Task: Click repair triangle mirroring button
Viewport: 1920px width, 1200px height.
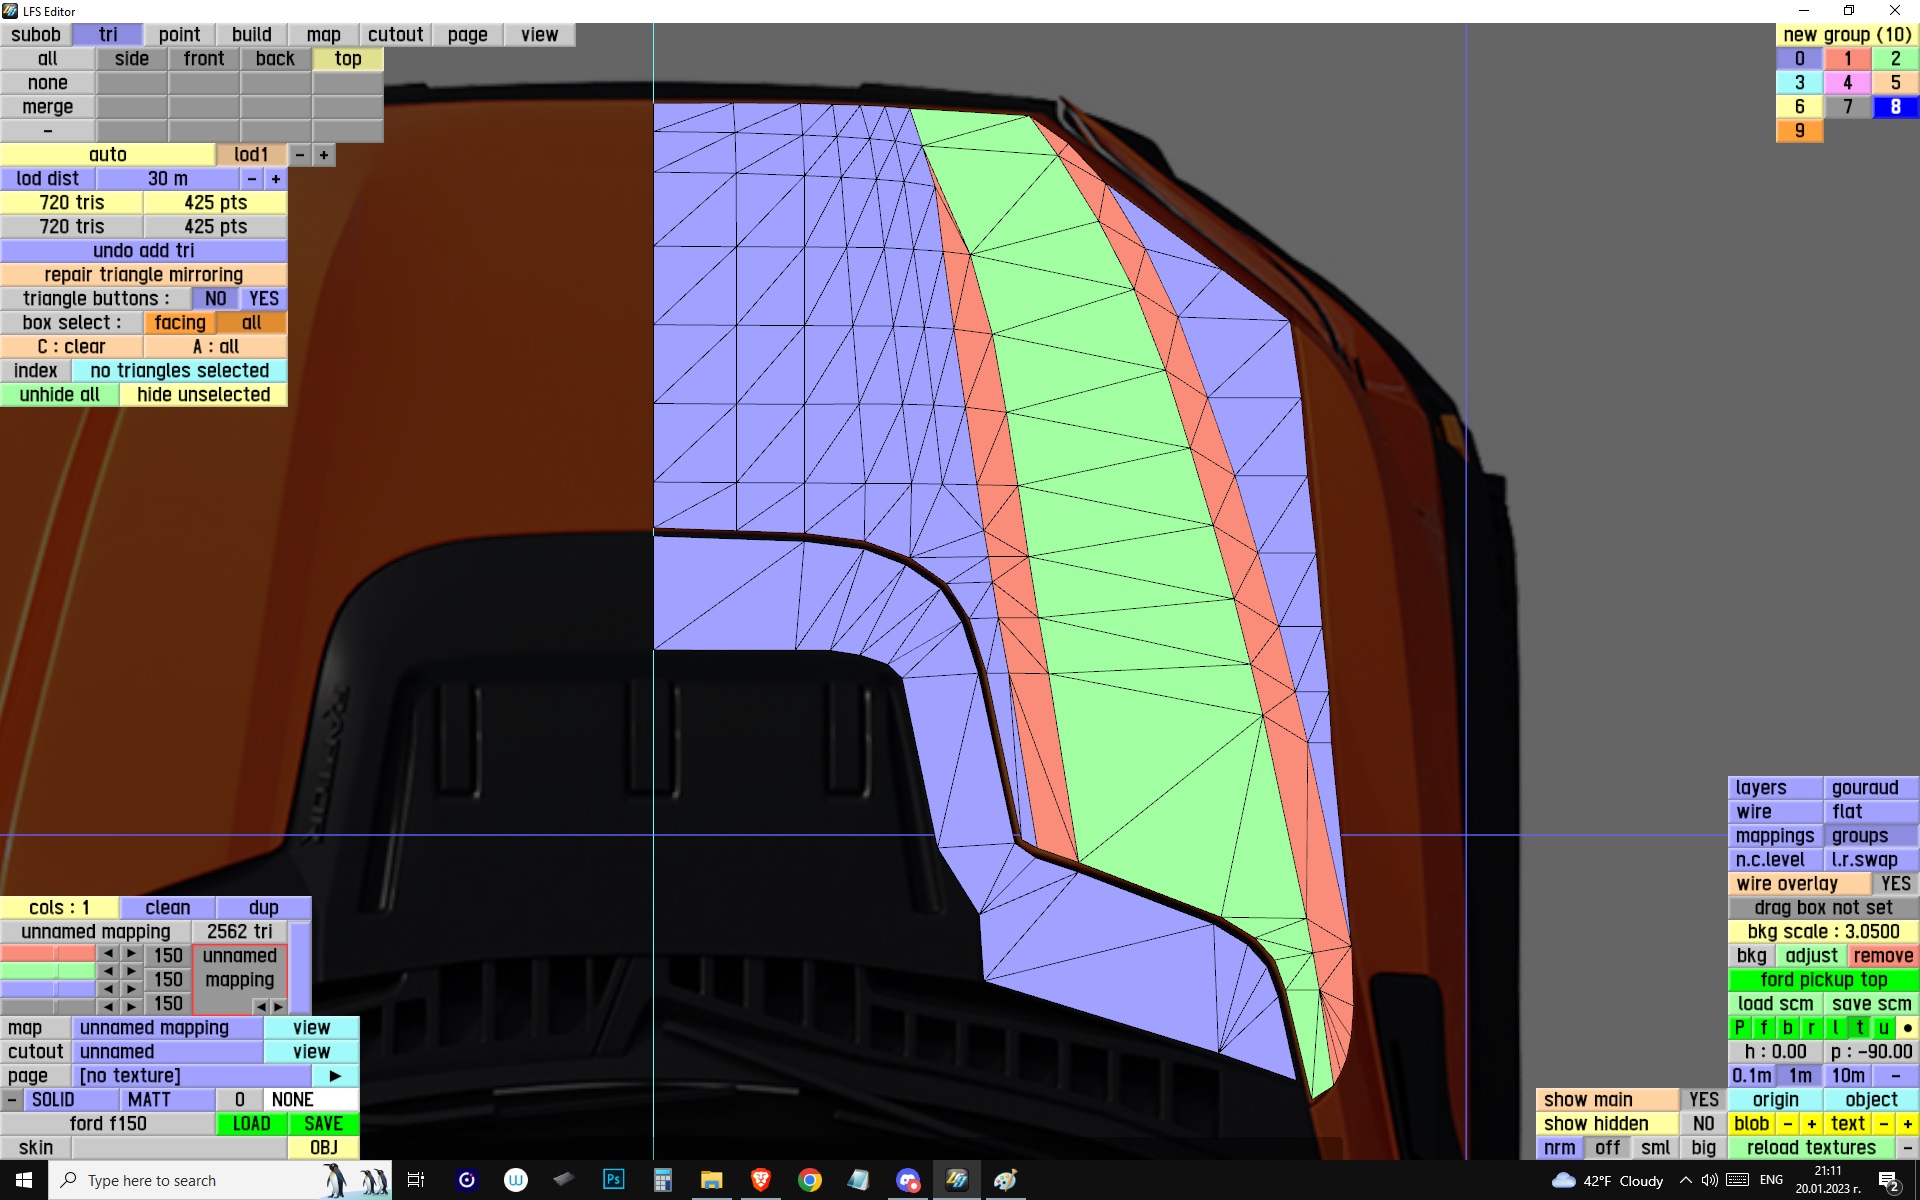Action: point(143,275)
